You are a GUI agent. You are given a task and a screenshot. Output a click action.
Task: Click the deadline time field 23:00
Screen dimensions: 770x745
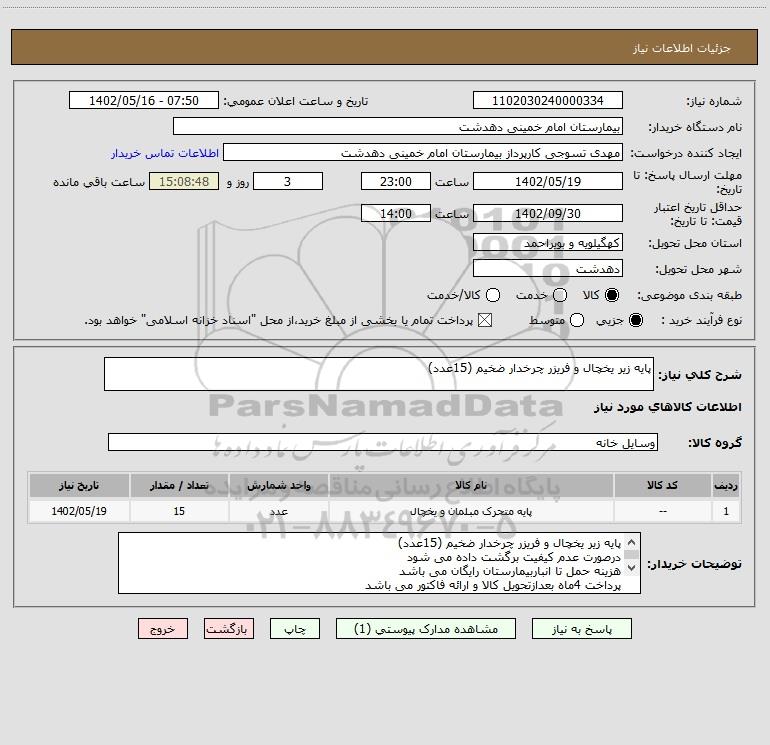[x=396, y=181]
